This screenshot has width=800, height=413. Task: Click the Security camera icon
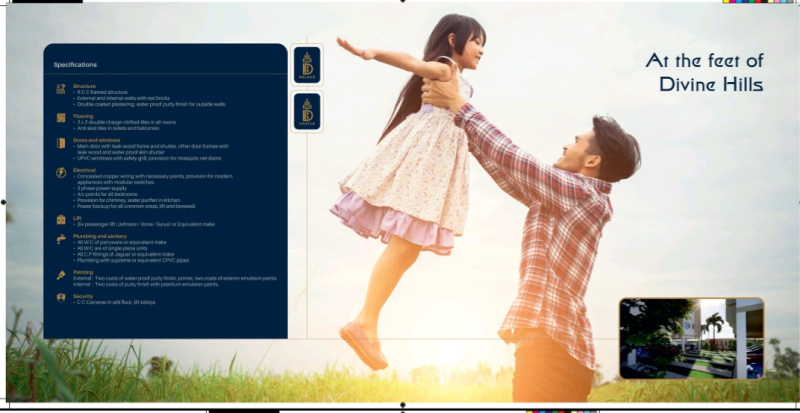[x=61, y=297]
